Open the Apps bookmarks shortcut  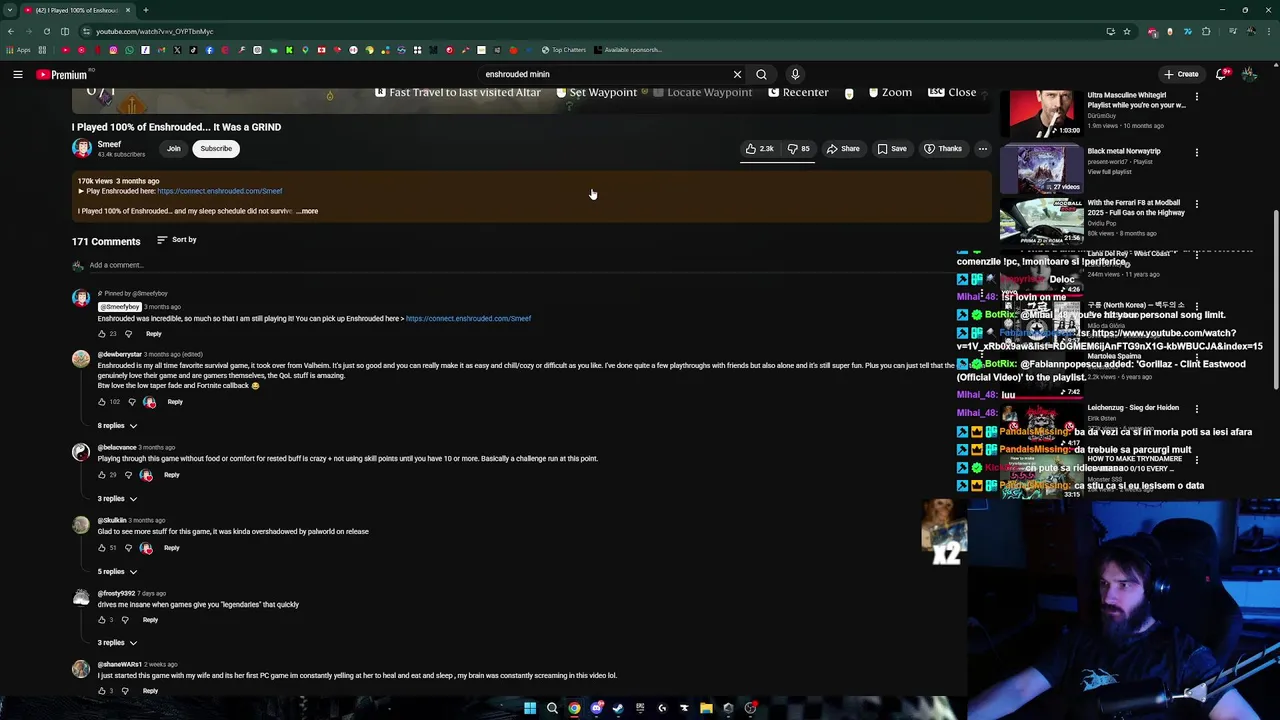point(18,50)
